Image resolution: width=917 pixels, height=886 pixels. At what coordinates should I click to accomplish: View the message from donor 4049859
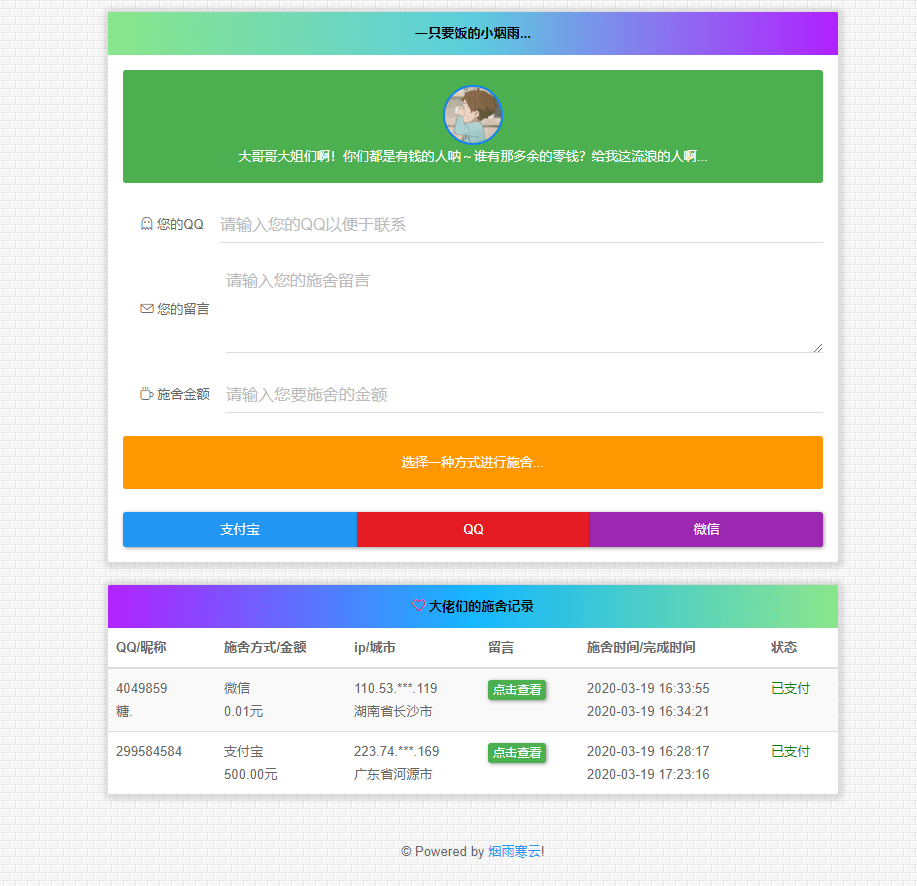tap(517, 689)
